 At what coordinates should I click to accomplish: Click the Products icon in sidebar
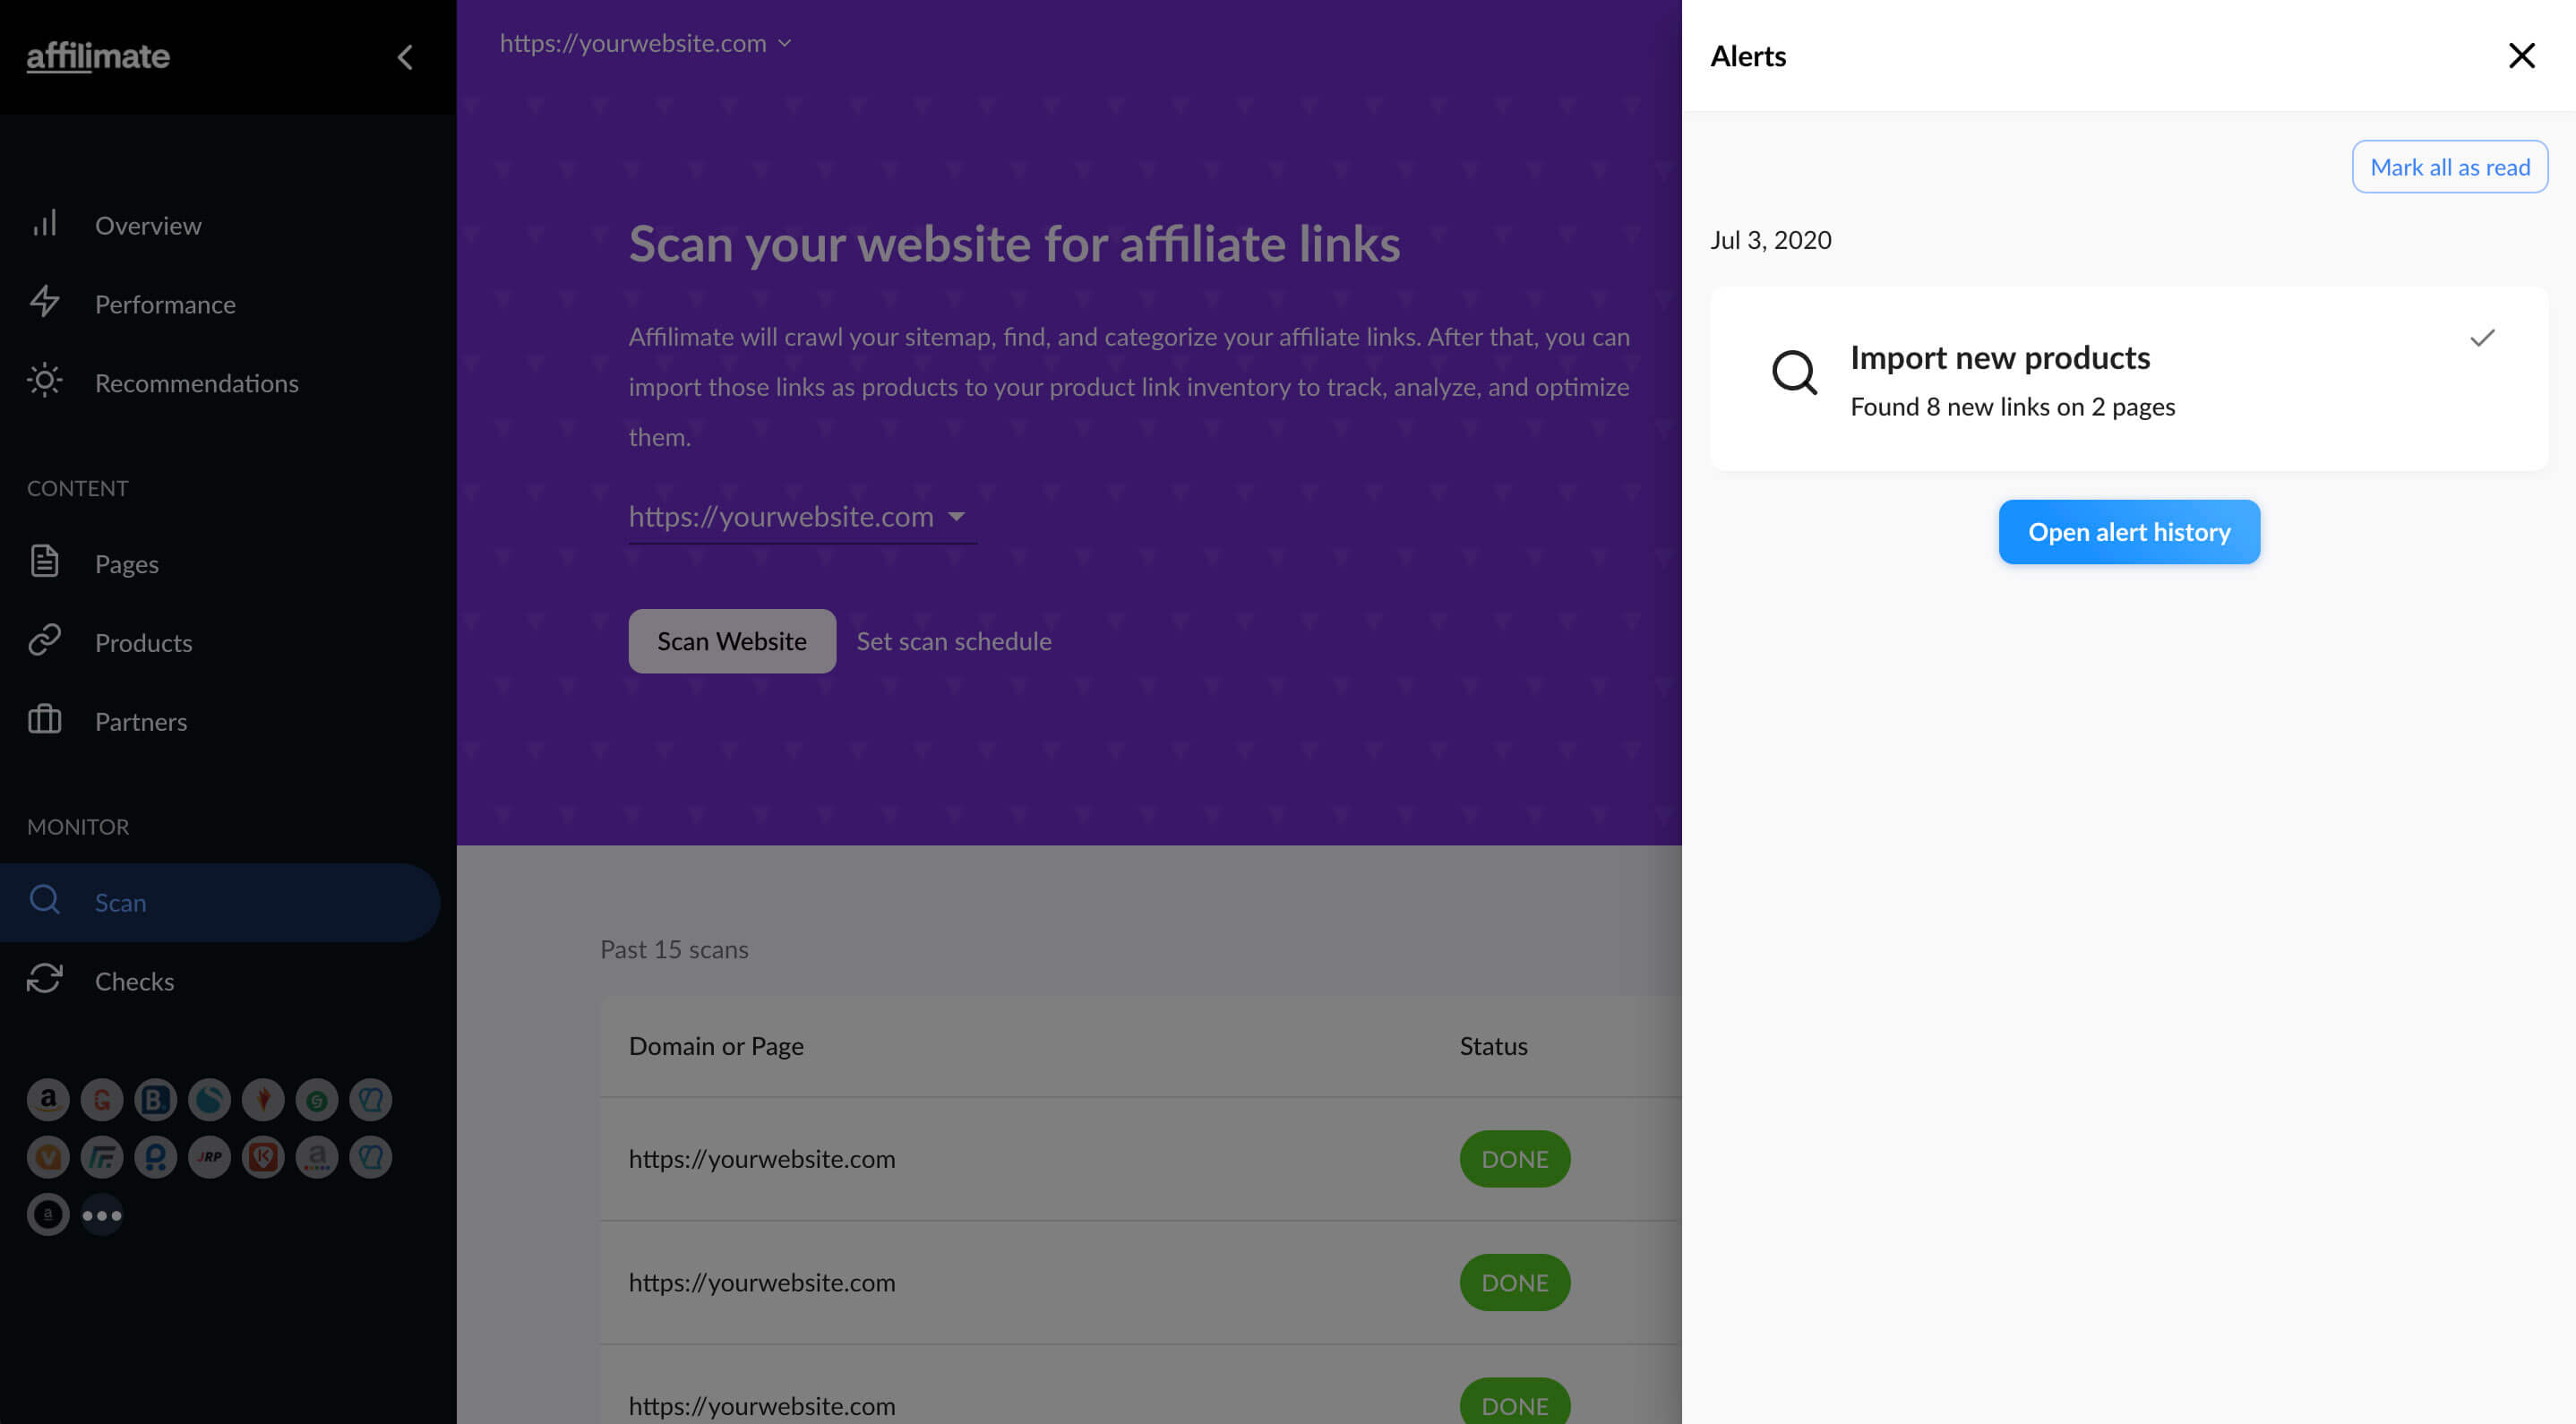click(44, 642)
